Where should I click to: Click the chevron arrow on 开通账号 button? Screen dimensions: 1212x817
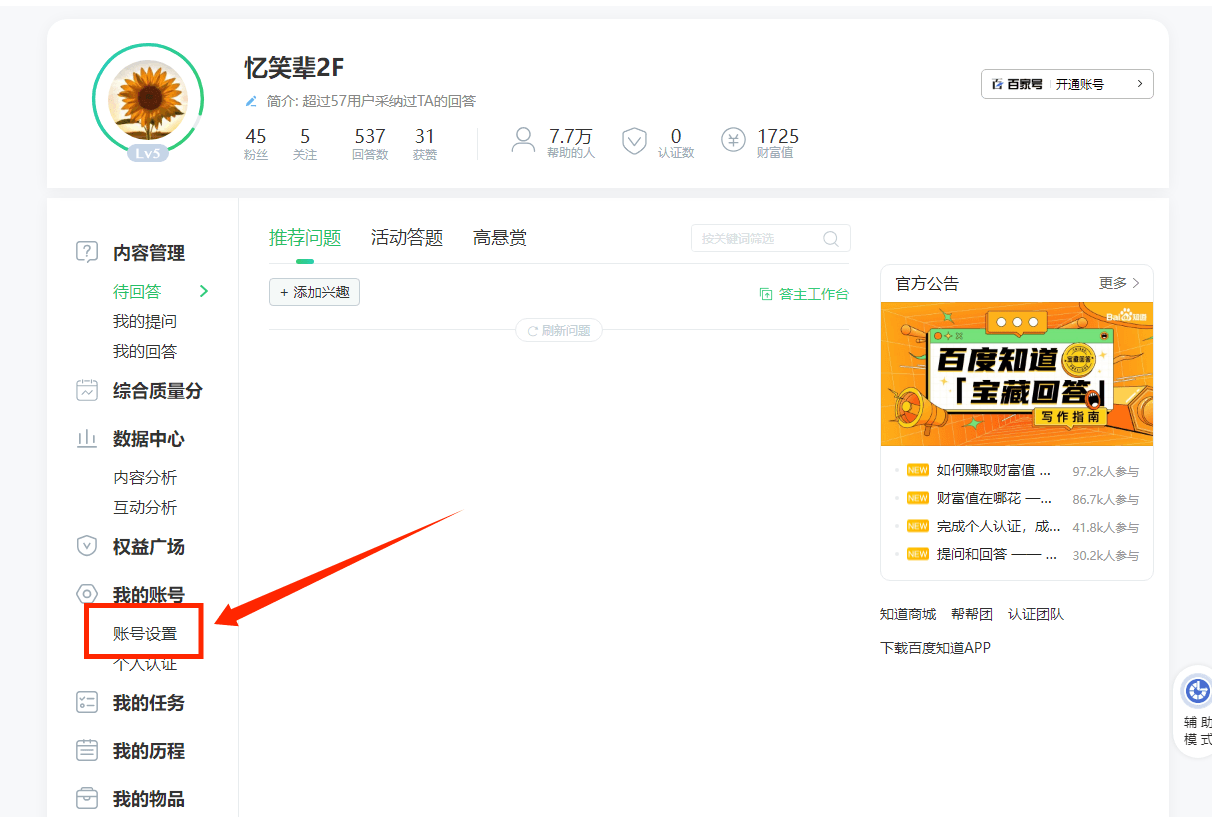(x=1139, y=84)
